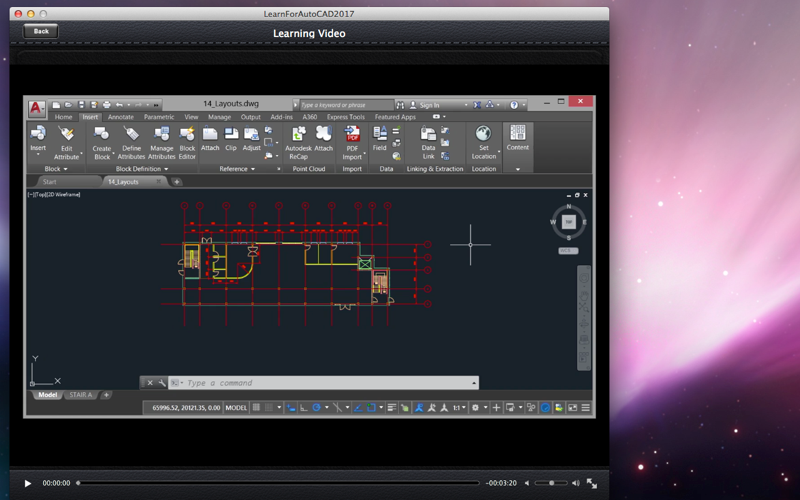
Task: Toggle MODEL space button in status bar
Action: [x=236, y=408]
